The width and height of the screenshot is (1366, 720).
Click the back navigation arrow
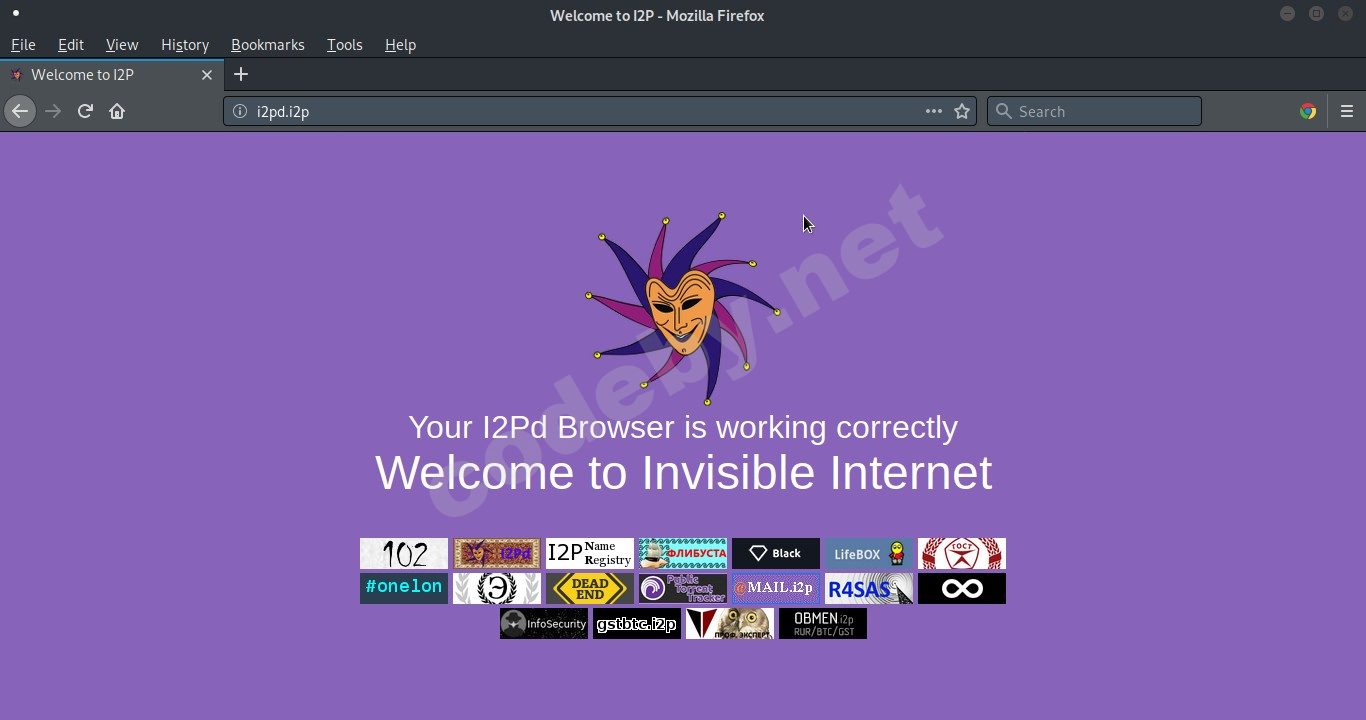[20, 111]
